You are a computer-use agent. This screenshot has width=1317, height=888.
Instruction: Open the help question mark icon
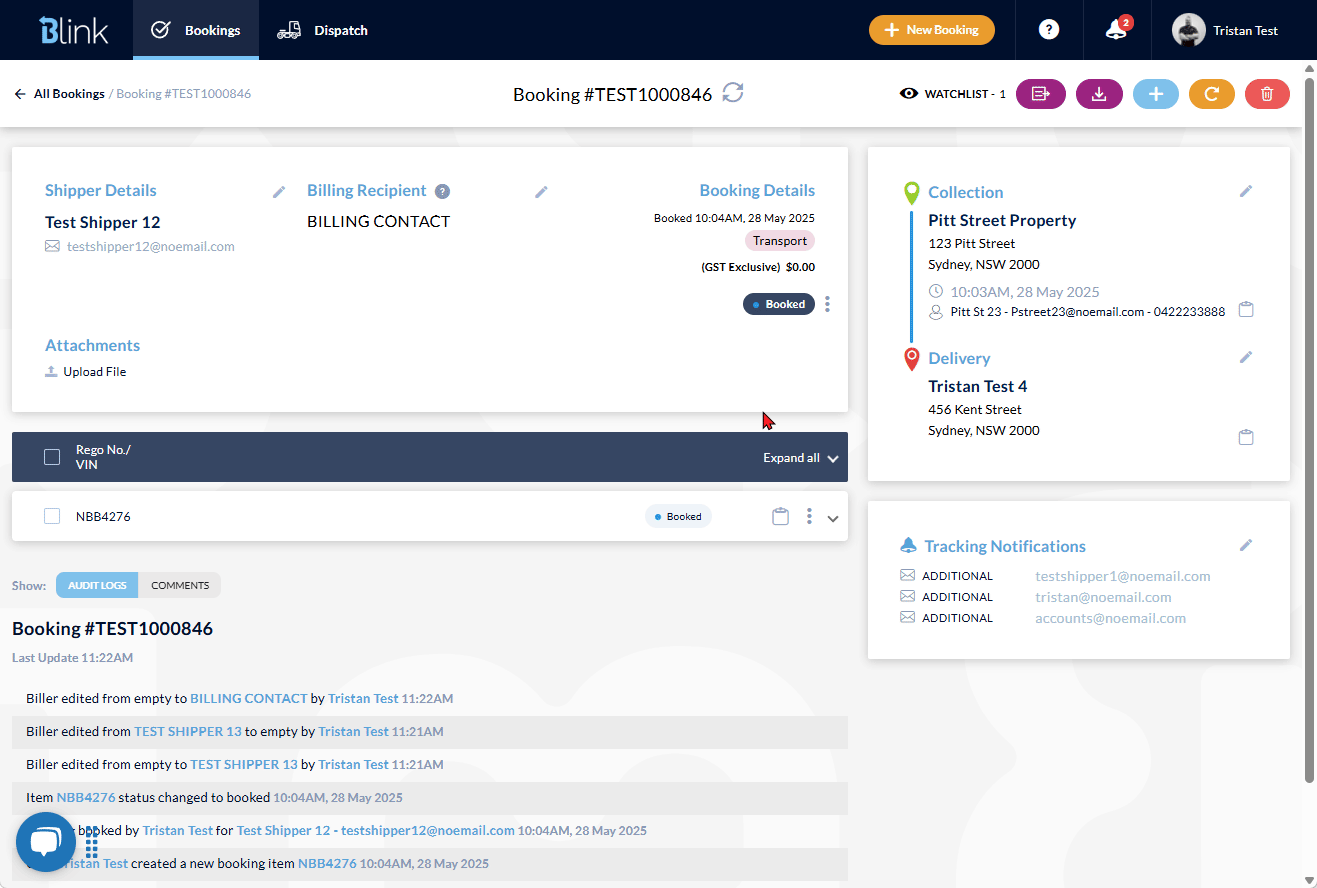(1048, 30)
